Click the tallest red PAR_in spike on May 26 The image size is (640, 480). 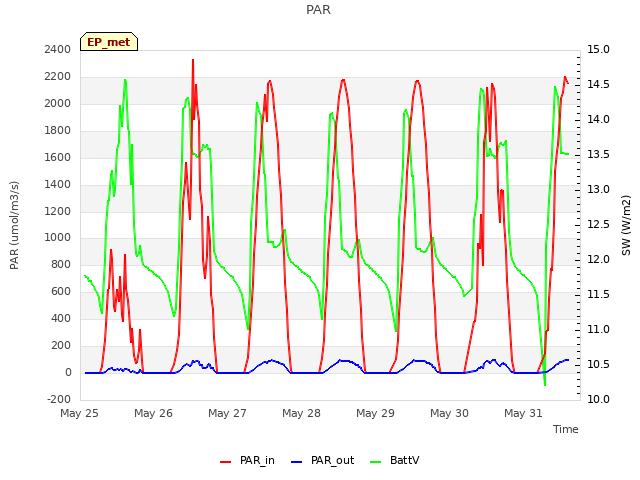tap(193, 60)
